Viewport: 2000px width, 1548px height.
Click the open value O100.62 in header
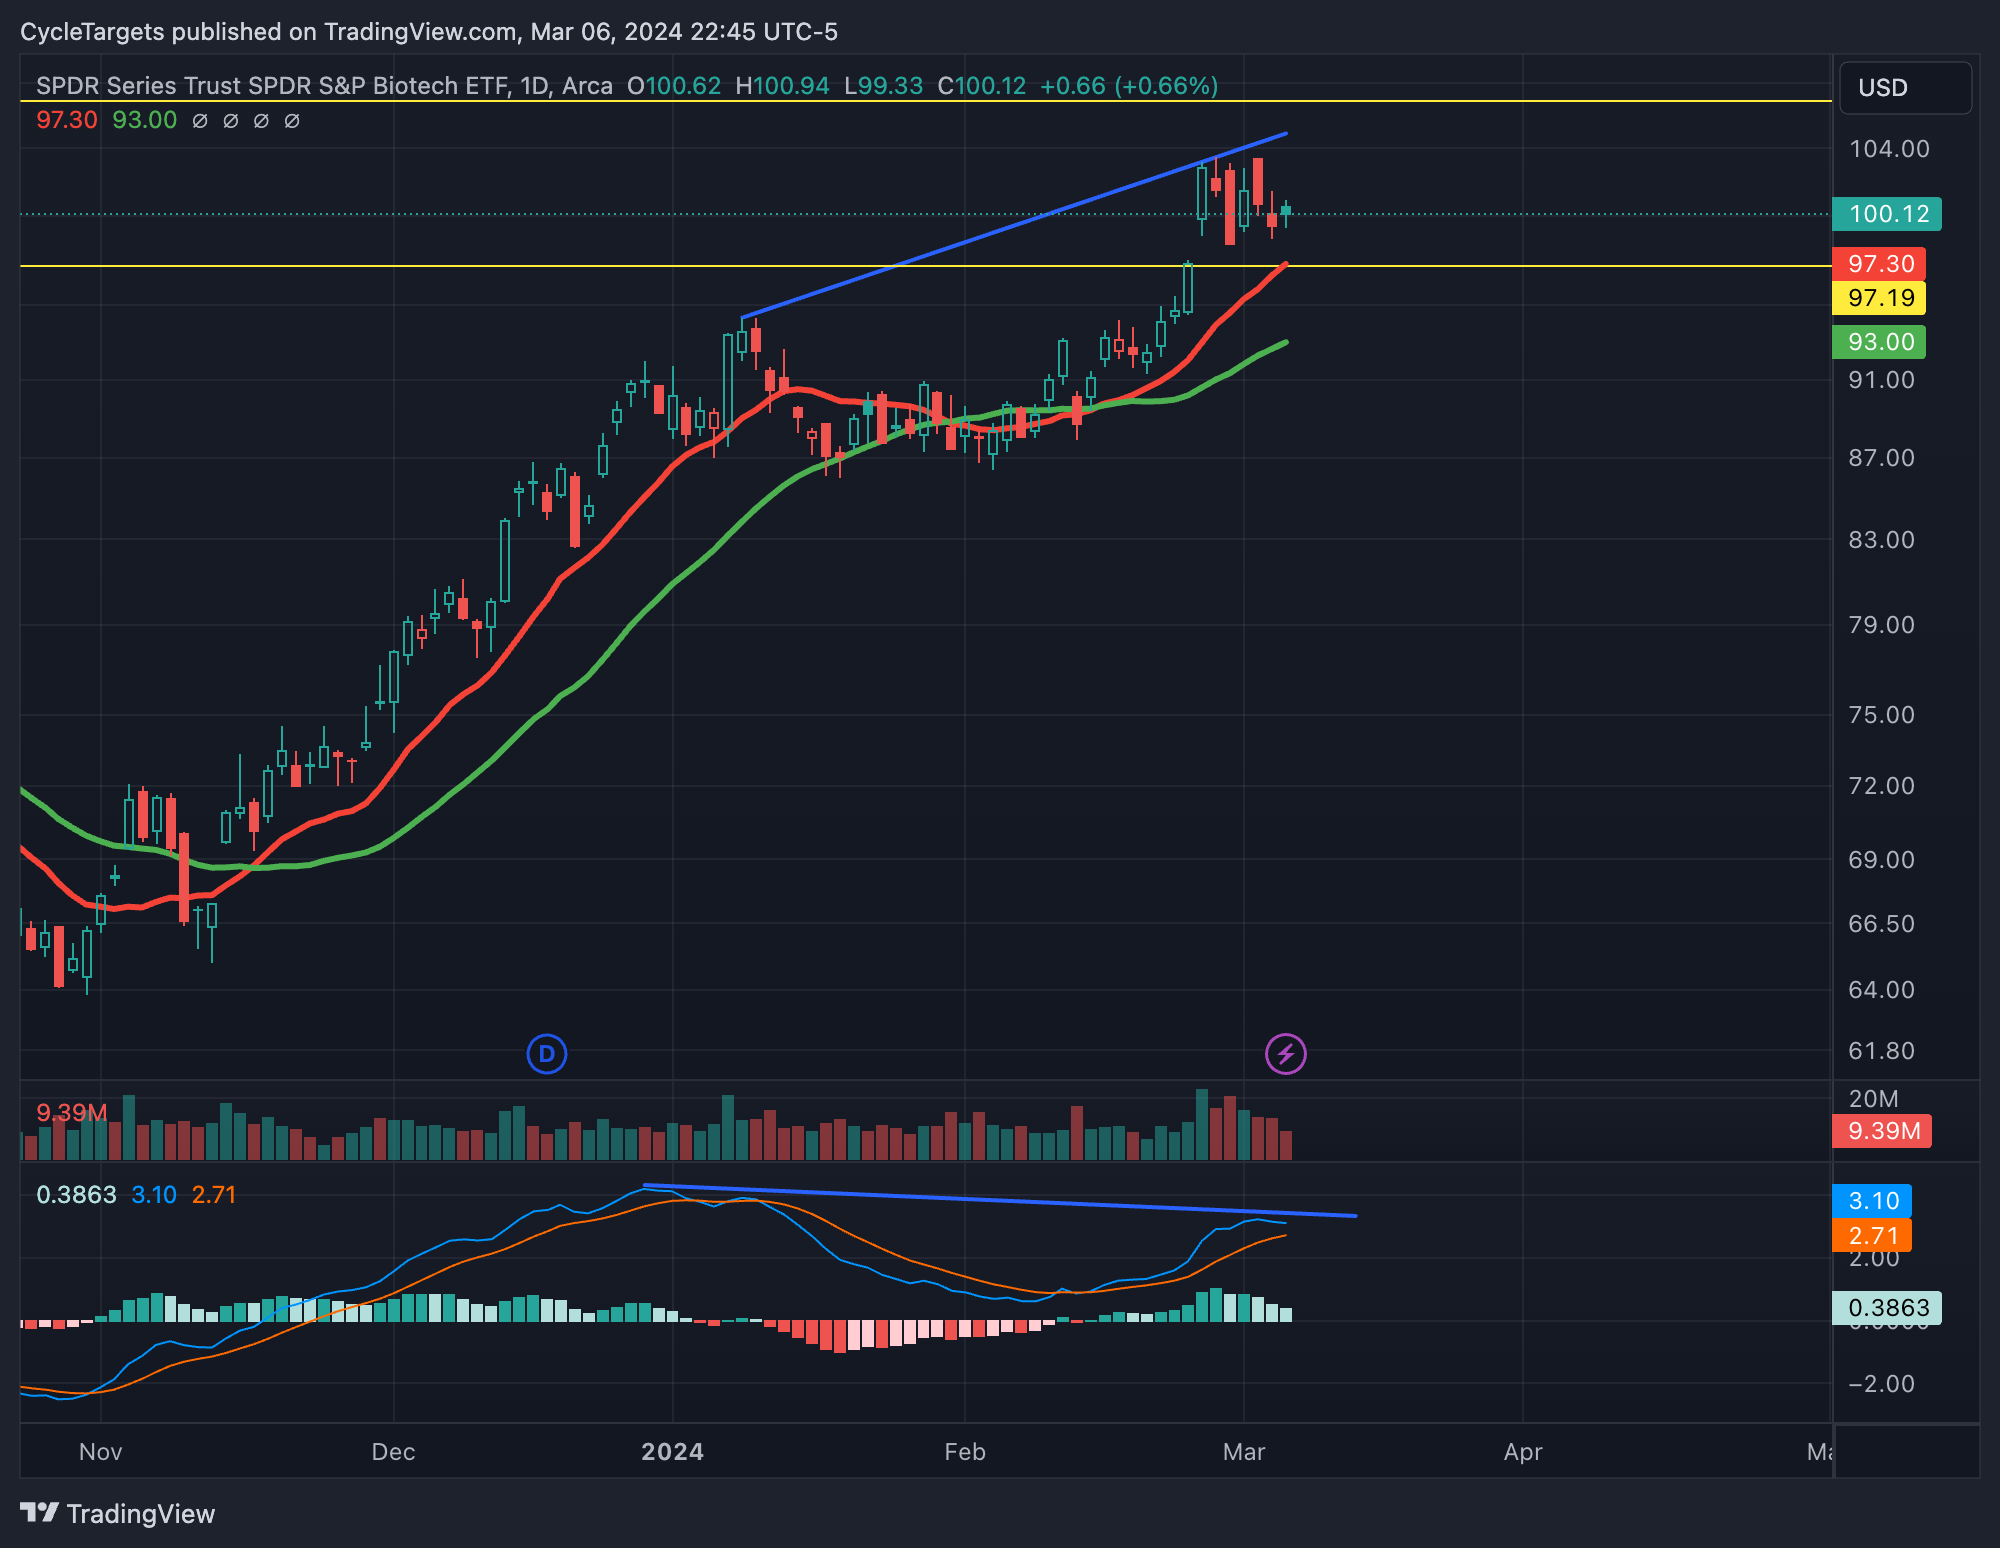[x=674, y=86]
